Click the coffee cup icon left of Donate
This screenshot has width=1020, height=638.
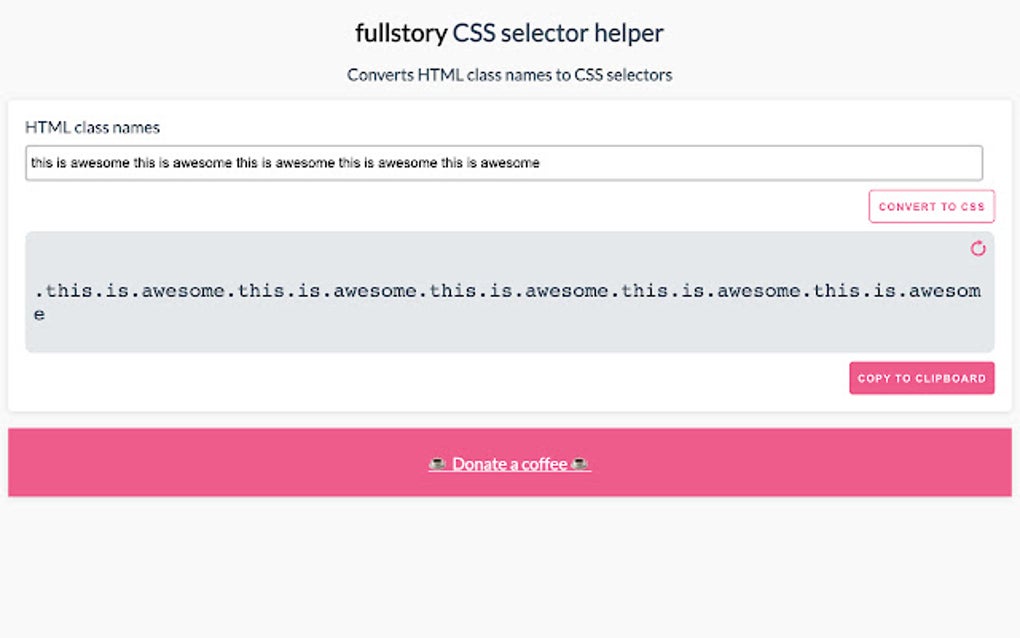coord(437,464)
